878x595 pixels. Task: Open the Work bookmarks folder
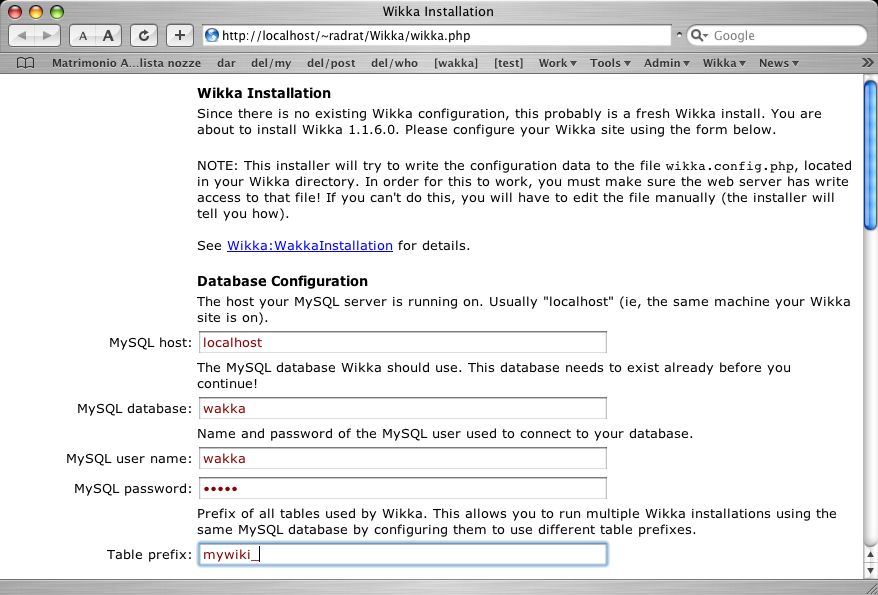[557, 63]
